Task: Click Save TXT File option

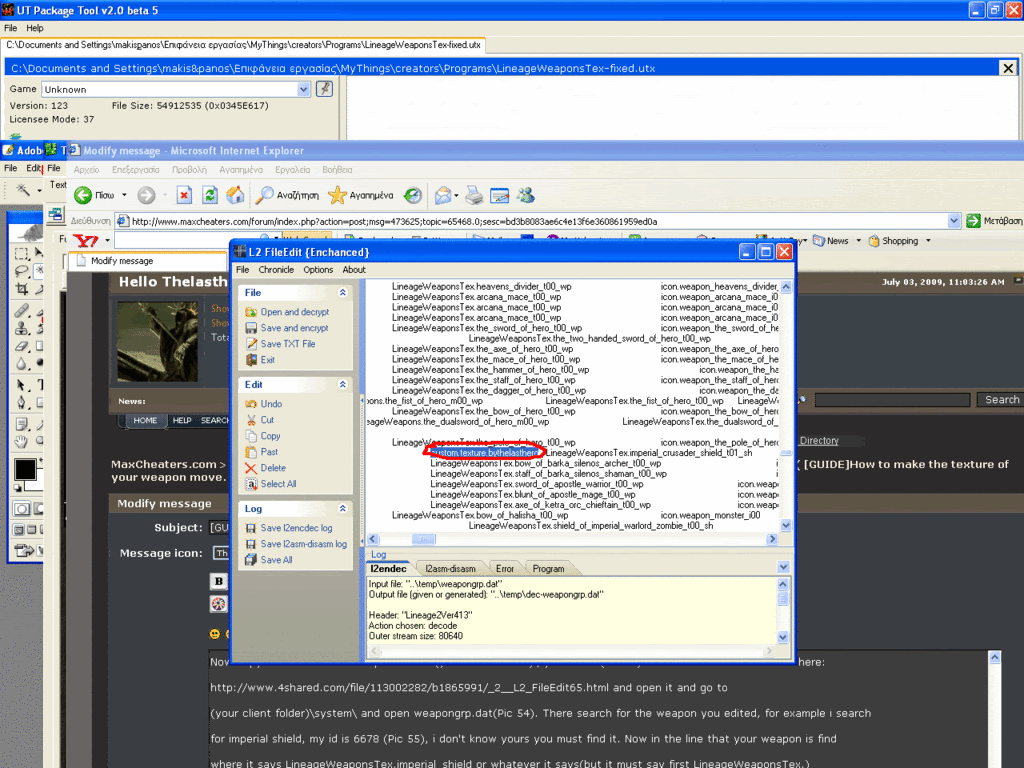Action: (x=287, y=344)
